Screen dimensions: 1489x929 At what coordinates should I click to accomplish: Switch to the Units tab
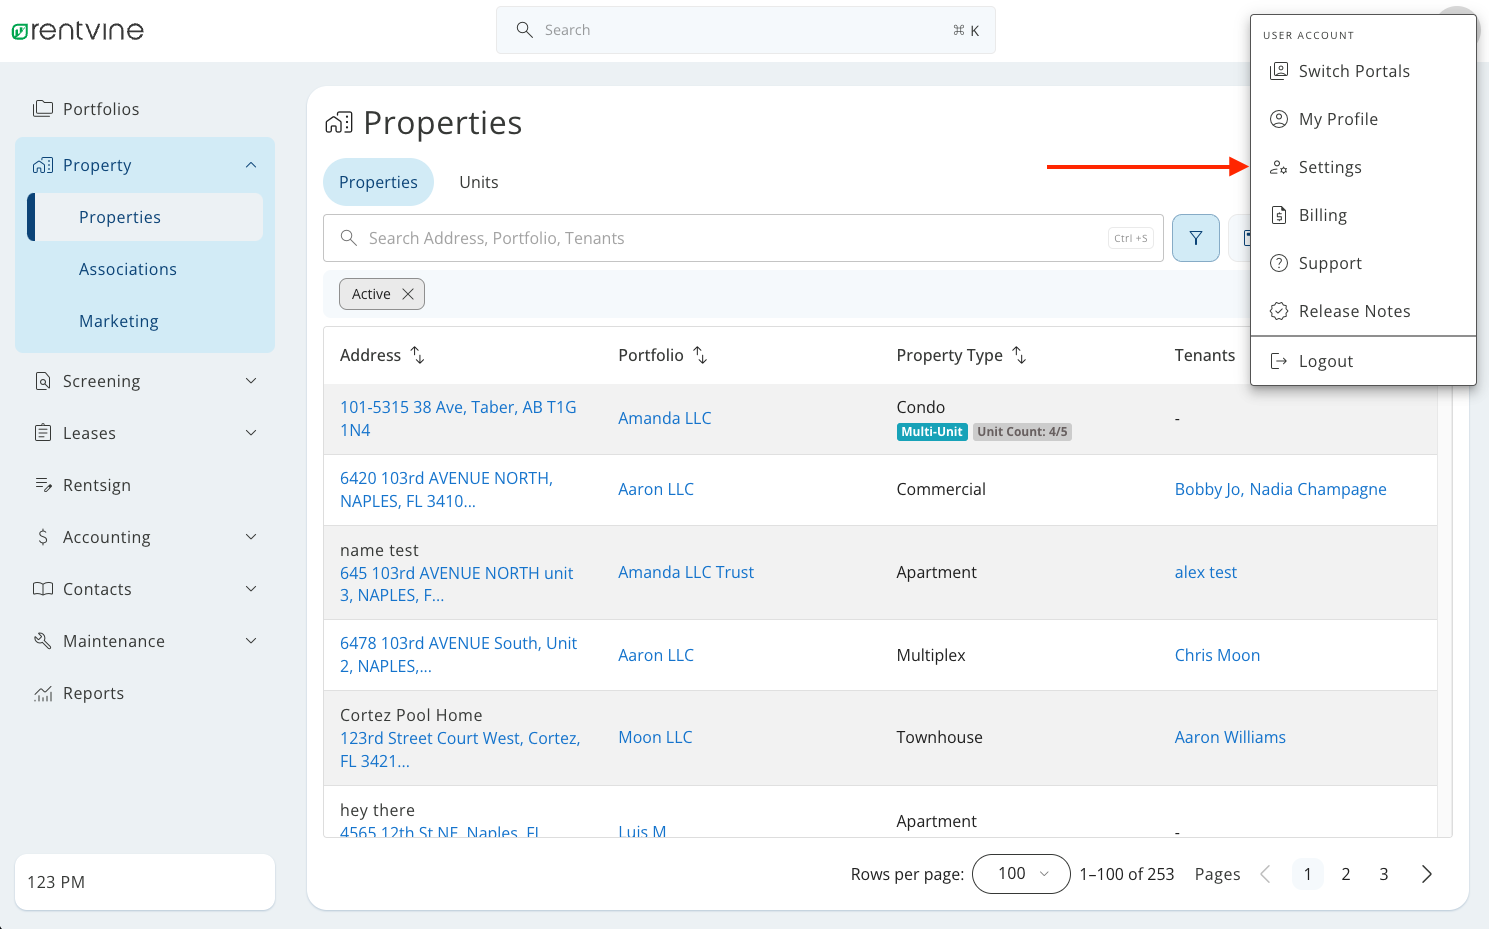tap(478, 182)
